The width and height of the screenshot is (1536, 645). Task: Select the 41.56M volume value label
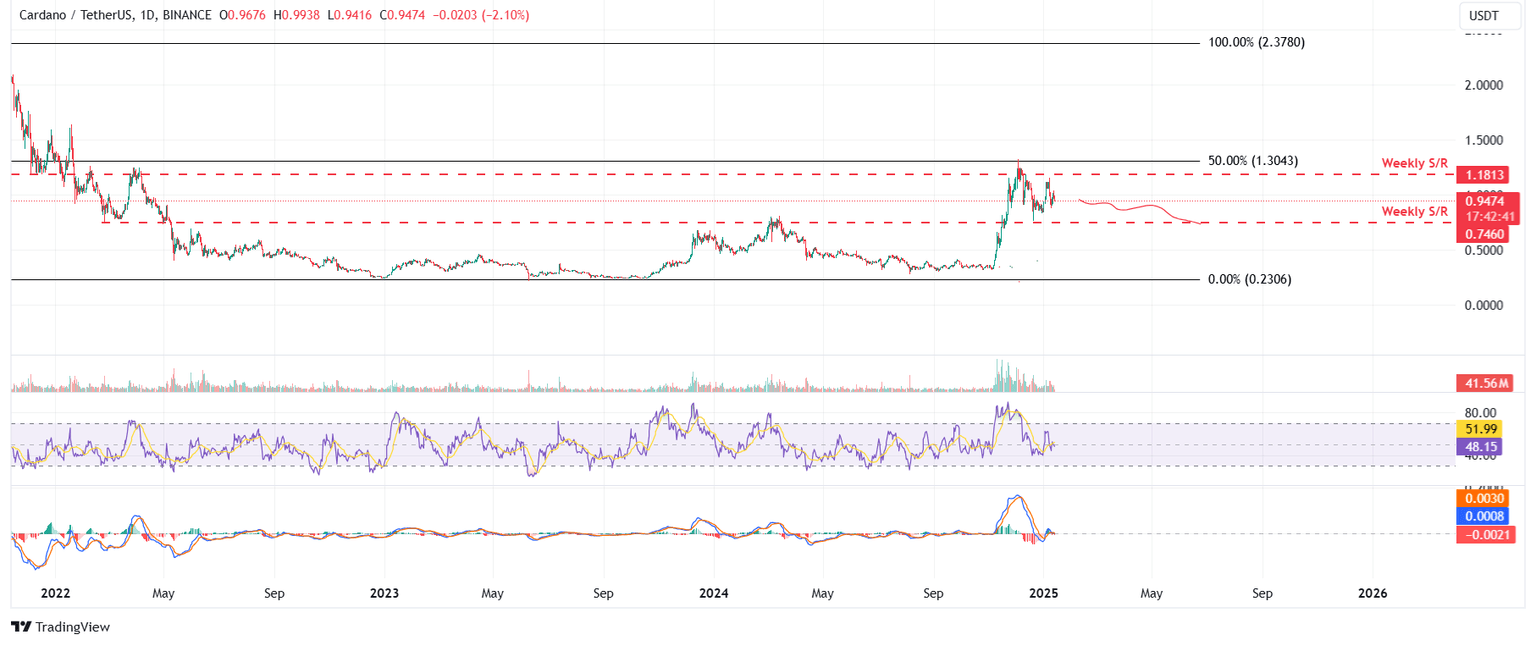click(1483, 383)
